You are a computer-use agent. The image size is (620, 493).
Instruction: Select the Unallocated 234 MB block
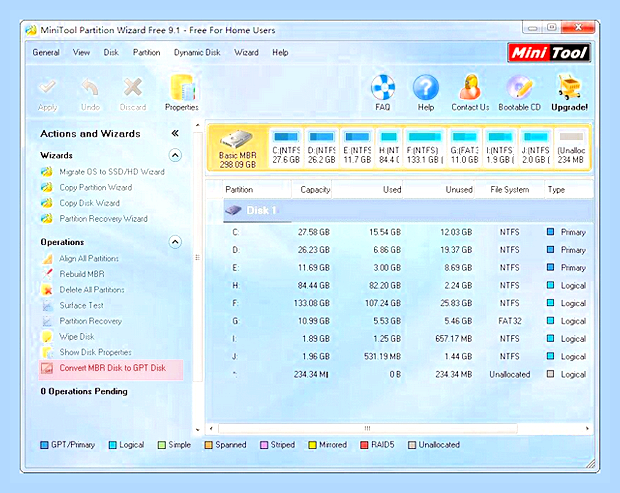pyautogui.click(x=571, y=148)
